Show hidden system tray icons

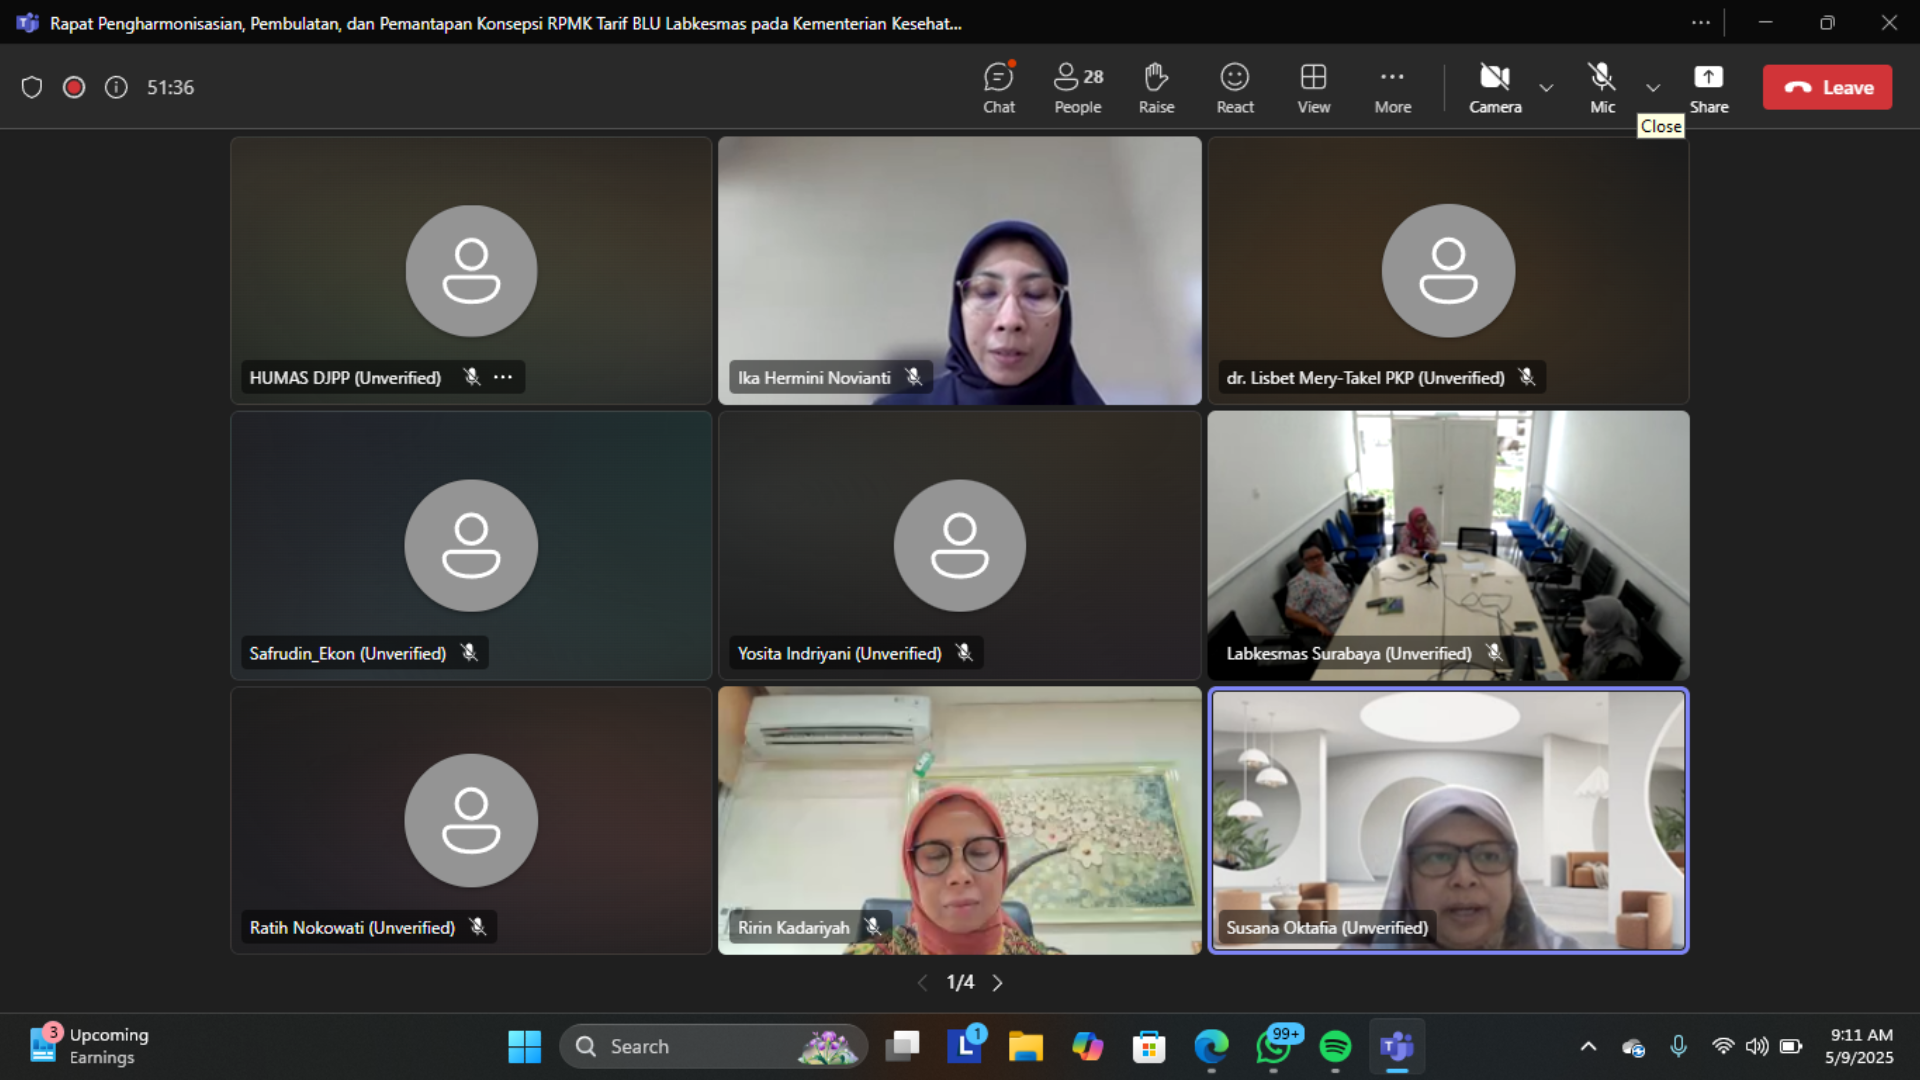[1588, 1047]
